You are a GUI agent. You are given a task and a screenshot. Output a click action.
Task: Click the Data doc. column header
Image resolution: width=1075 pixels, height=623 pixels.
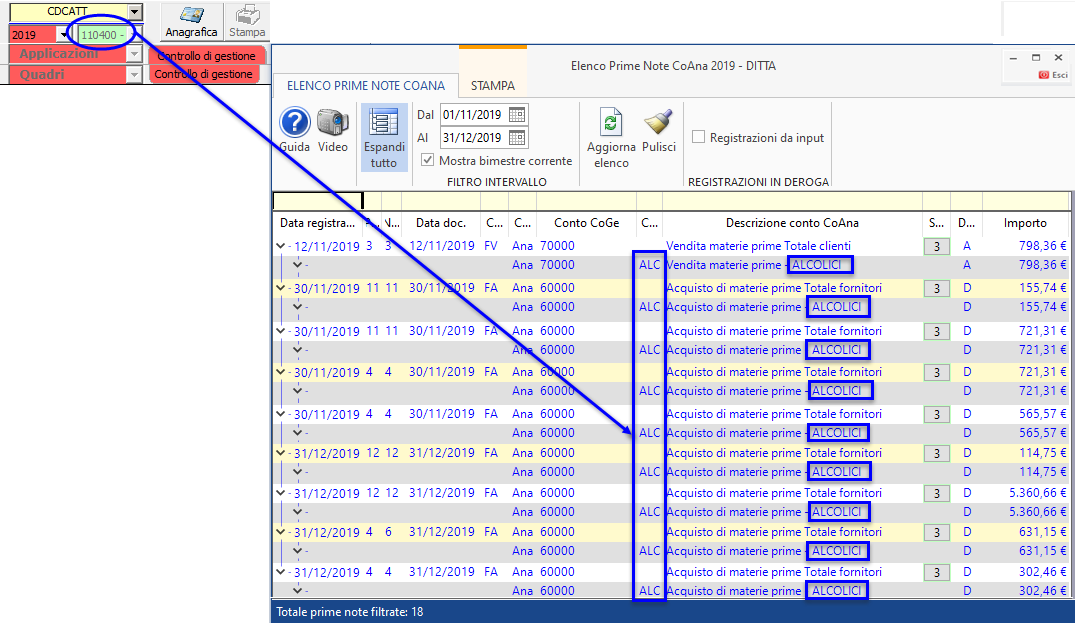tap(441, 223)
